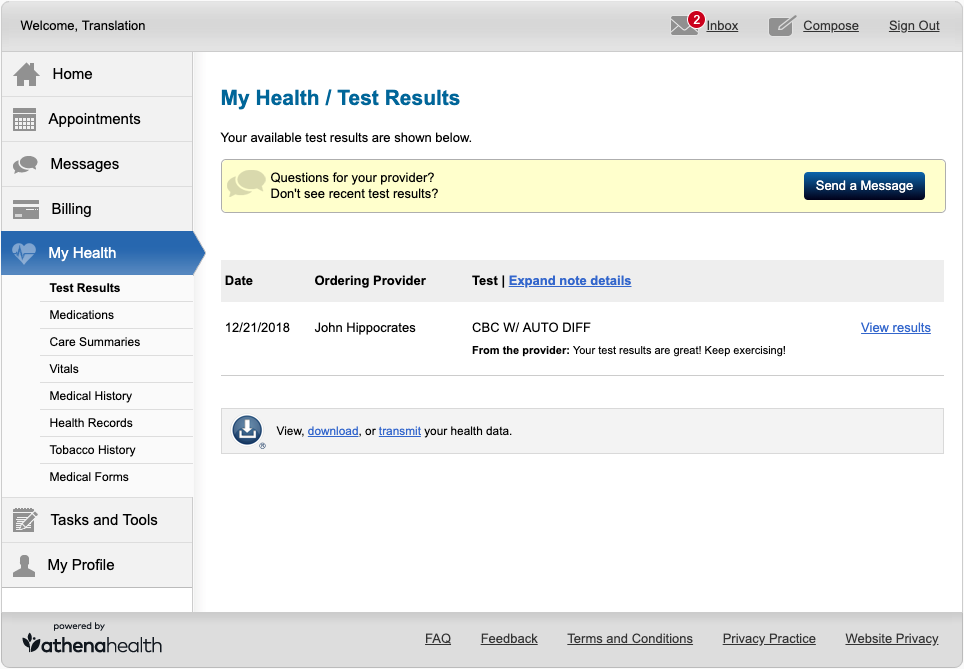
Task: Click Expand note details link
Action: click(569, 281)
